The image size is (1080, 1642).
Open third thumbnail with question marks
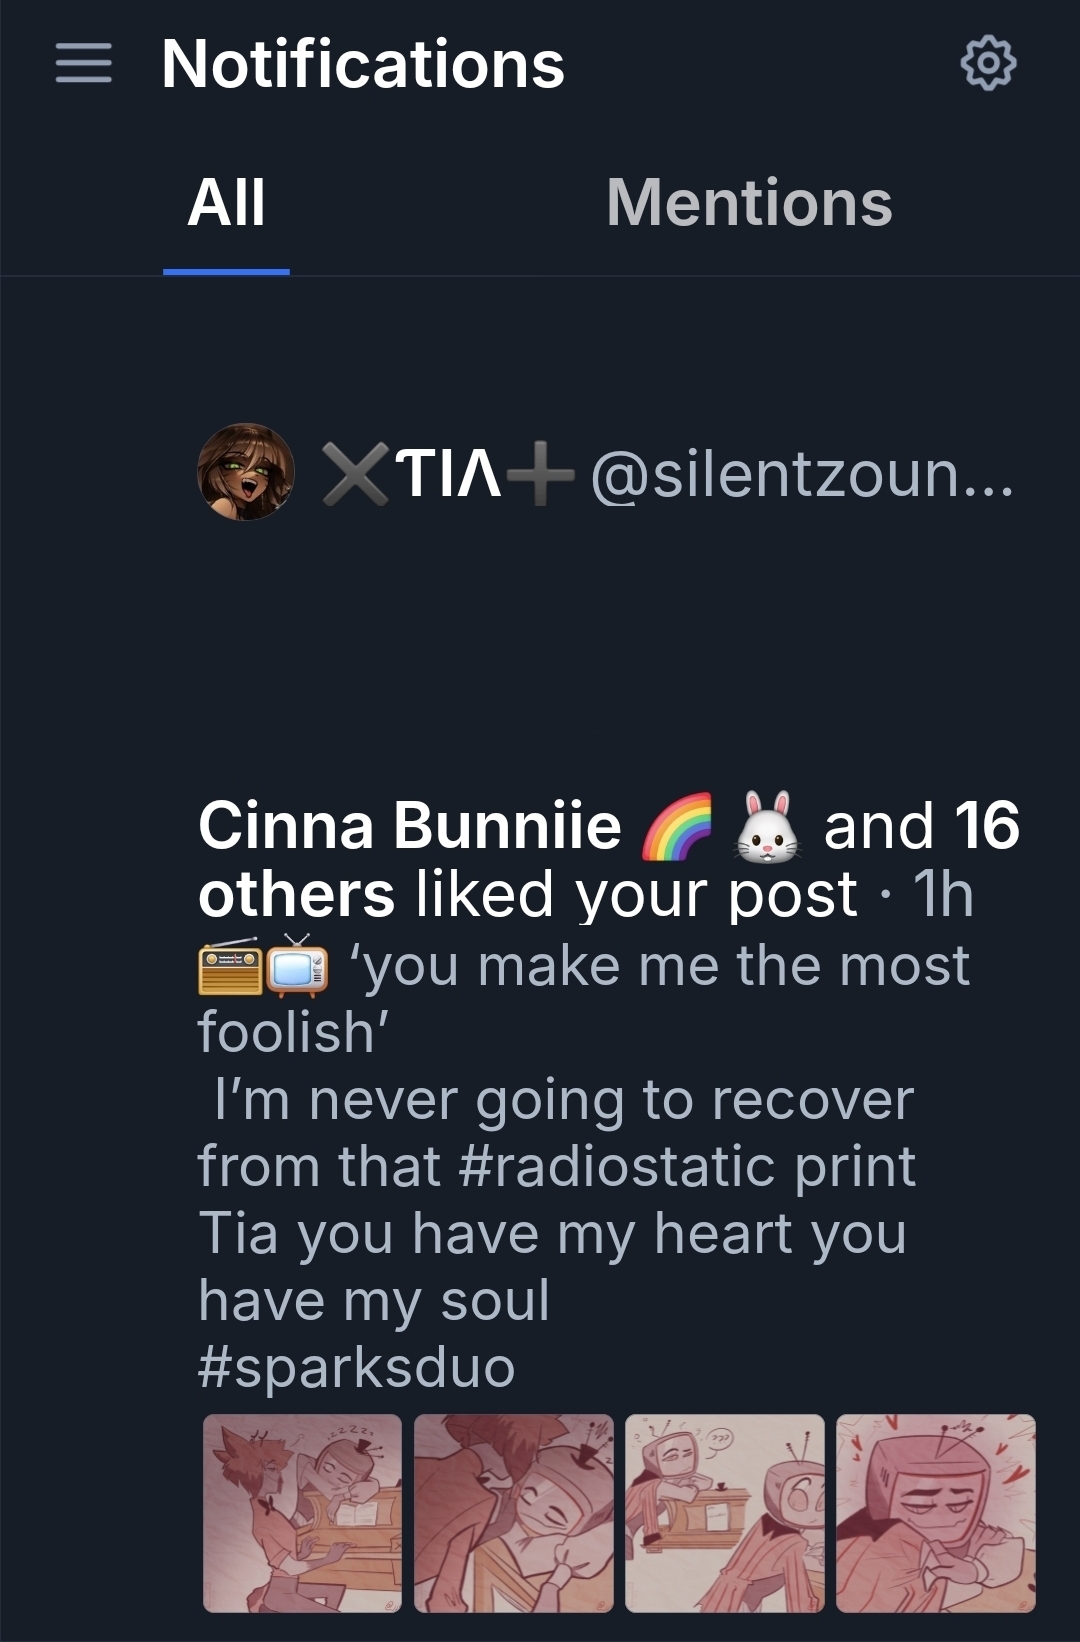click(x=725, y=1513)
